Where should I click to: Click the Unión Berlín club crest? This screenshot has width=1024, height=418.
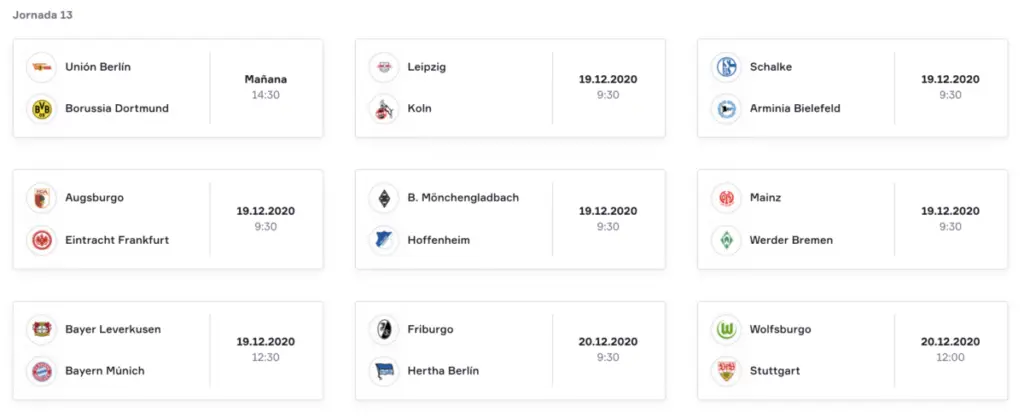42,67
